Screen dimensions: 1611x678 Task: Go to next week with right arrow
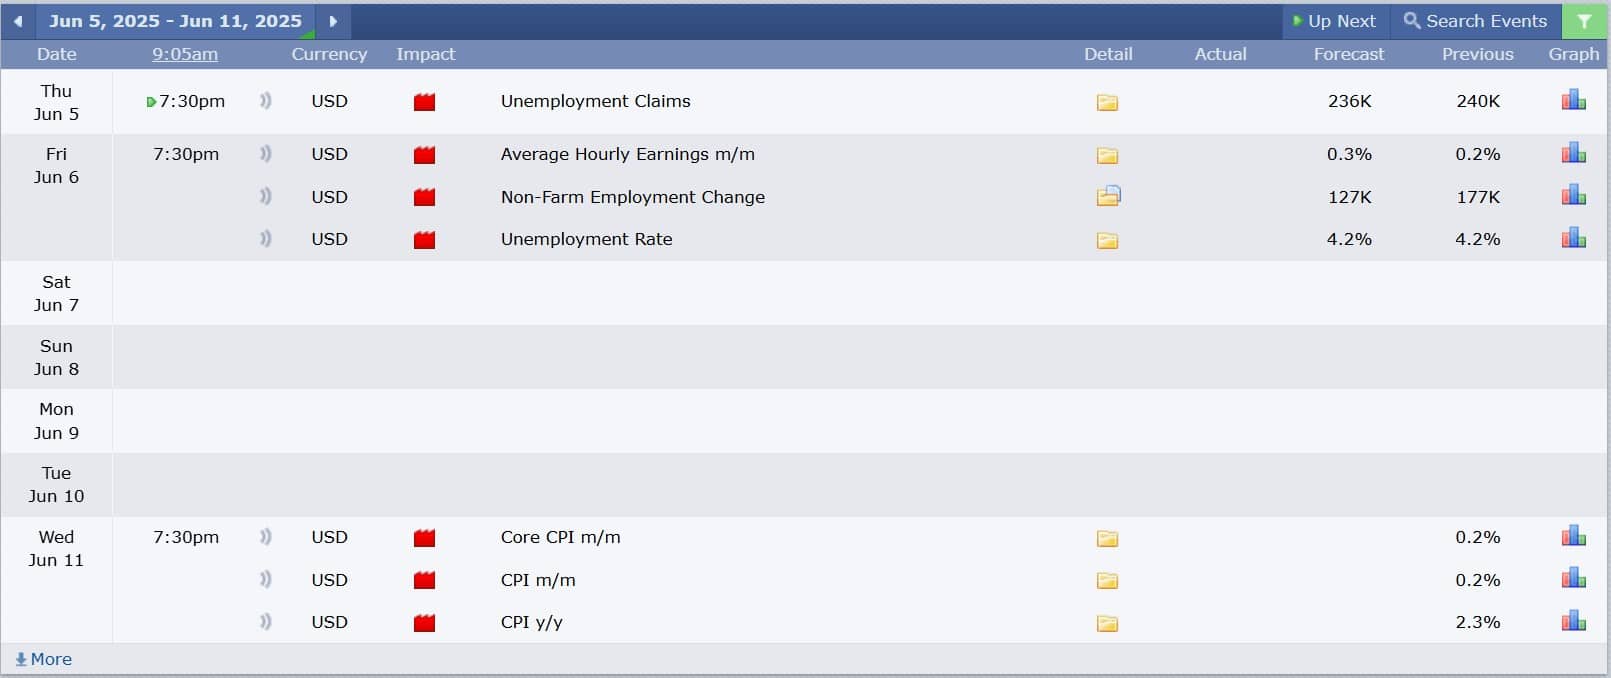333,21
